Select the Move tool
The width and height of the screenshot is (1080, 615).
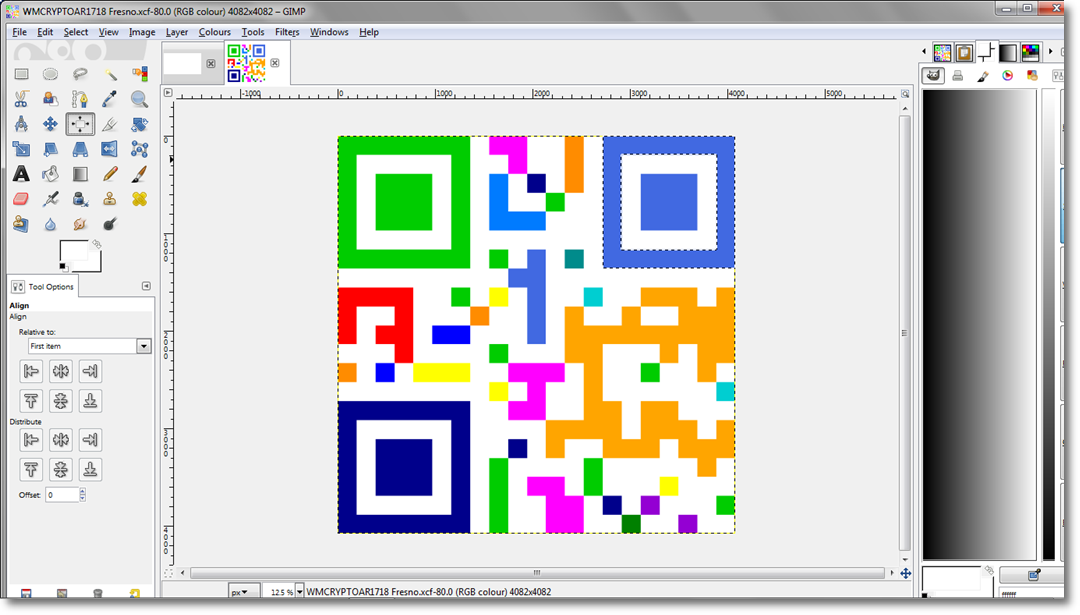coord(50,124)
